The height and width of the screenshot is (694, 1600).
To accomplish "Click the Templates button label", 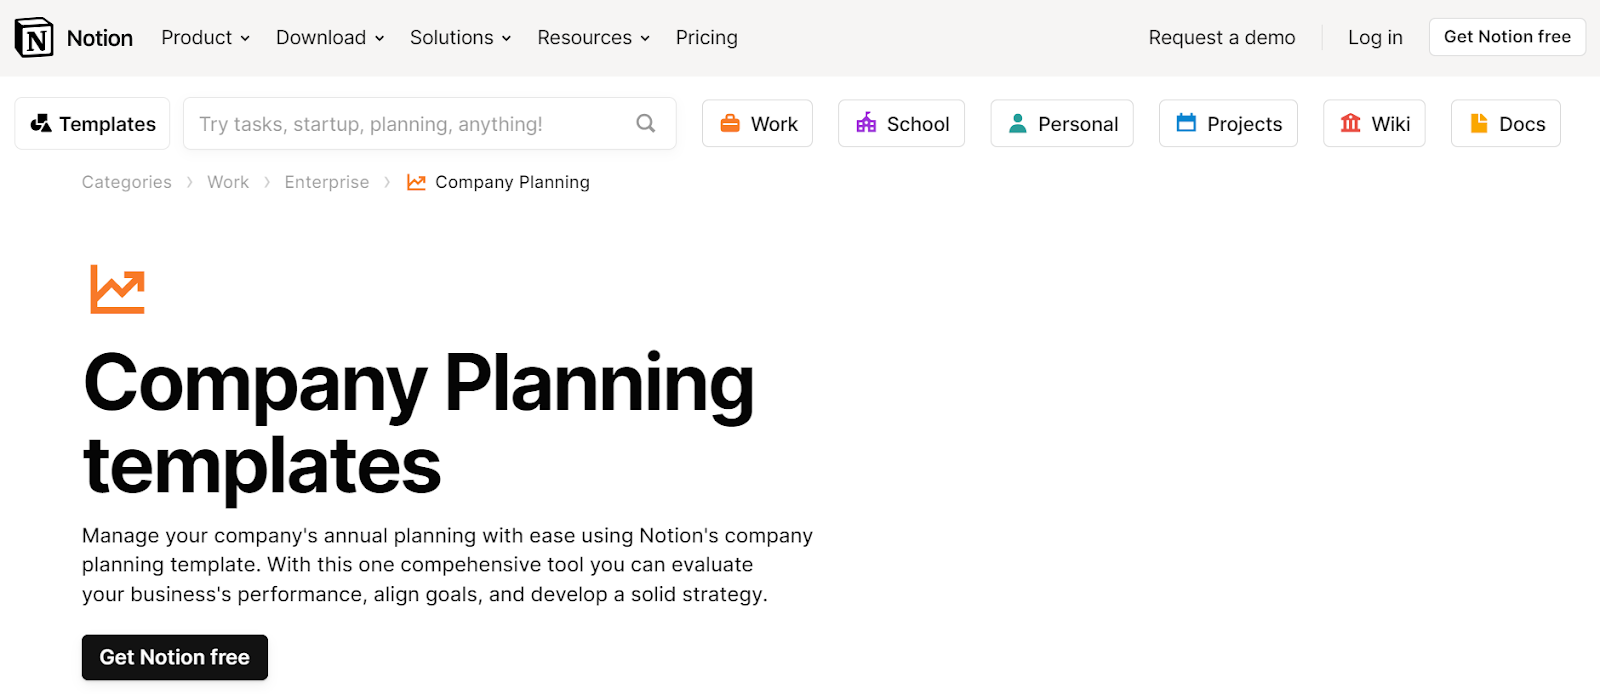I will pyautogui.click(x=107, y=124).
